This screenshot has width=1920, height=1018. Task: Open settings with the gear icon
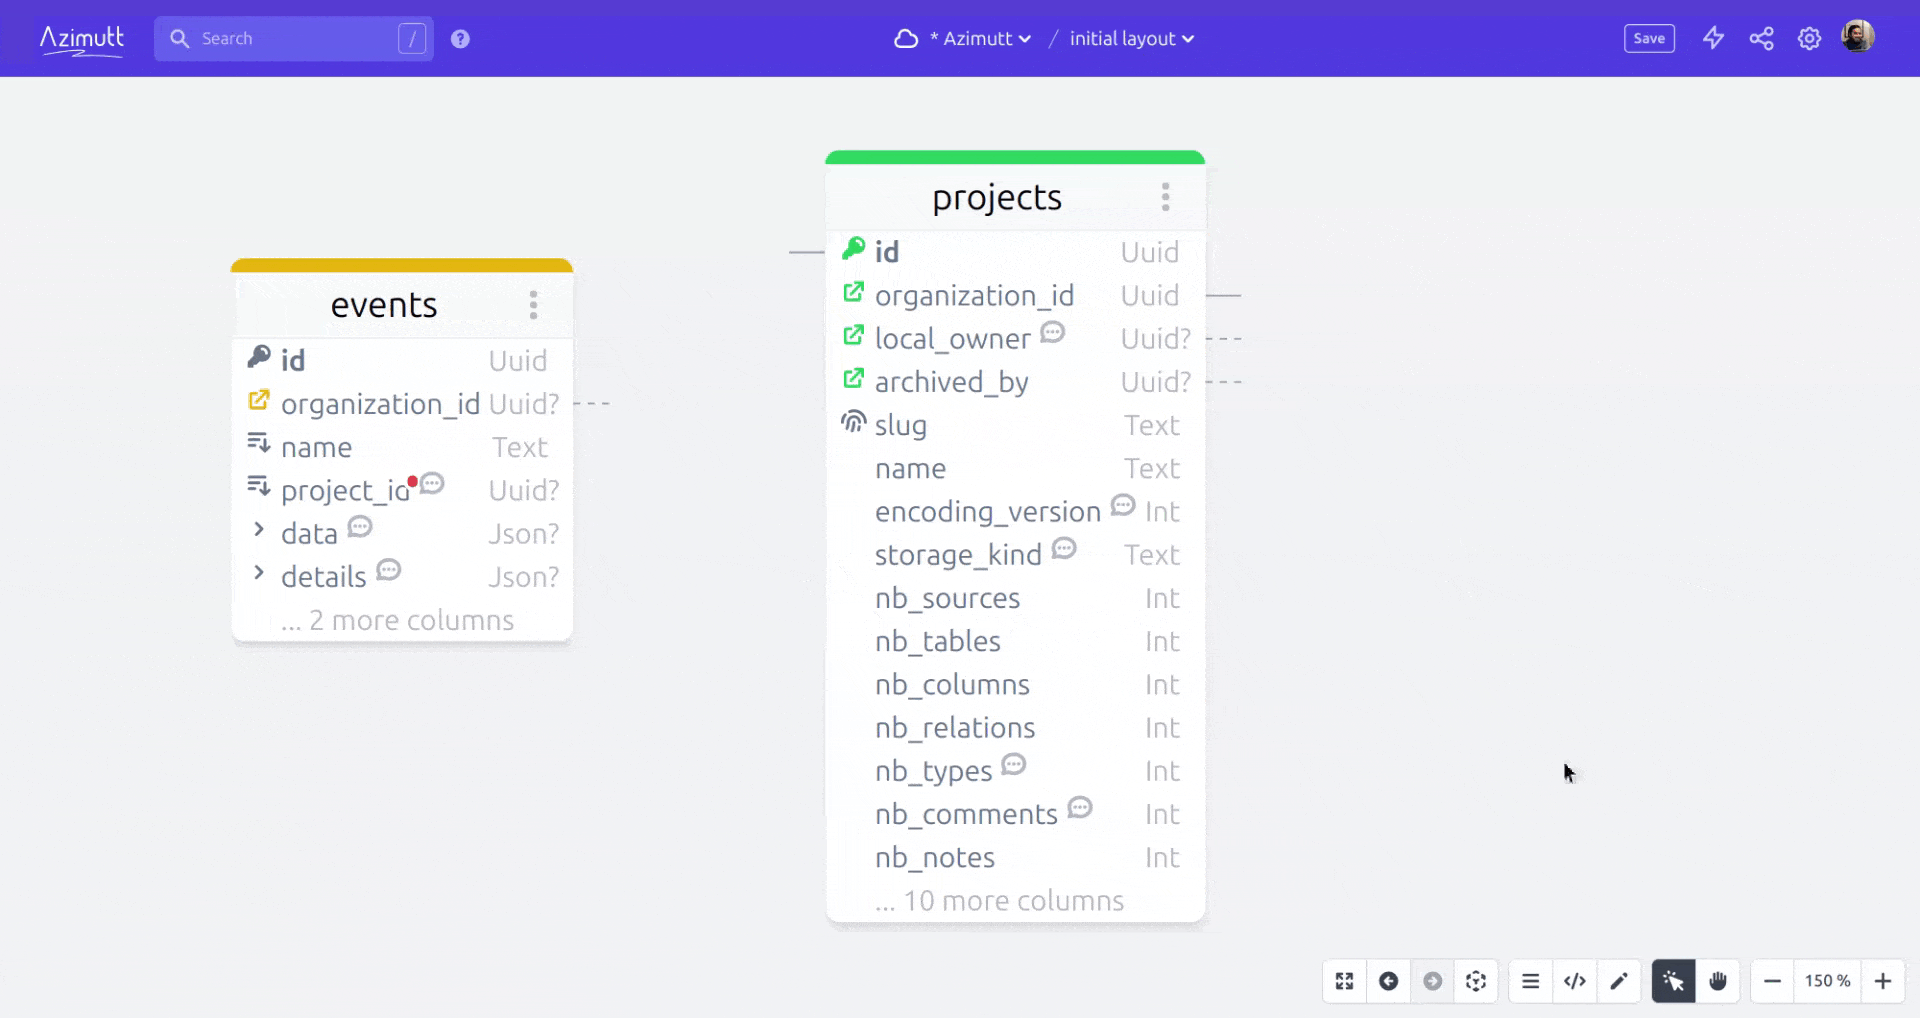(1809, 38)
